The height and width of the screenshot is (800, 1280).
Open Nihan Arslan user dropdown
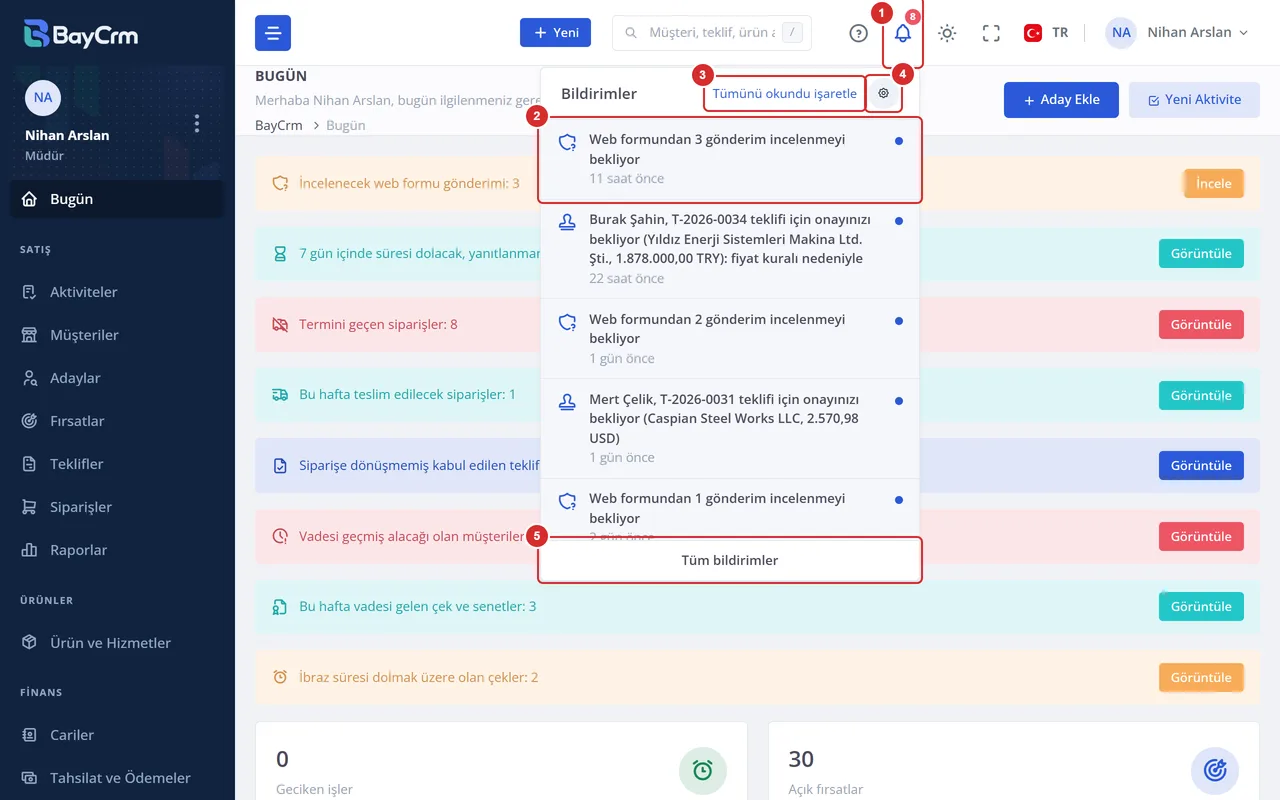tap(1177, 33)
